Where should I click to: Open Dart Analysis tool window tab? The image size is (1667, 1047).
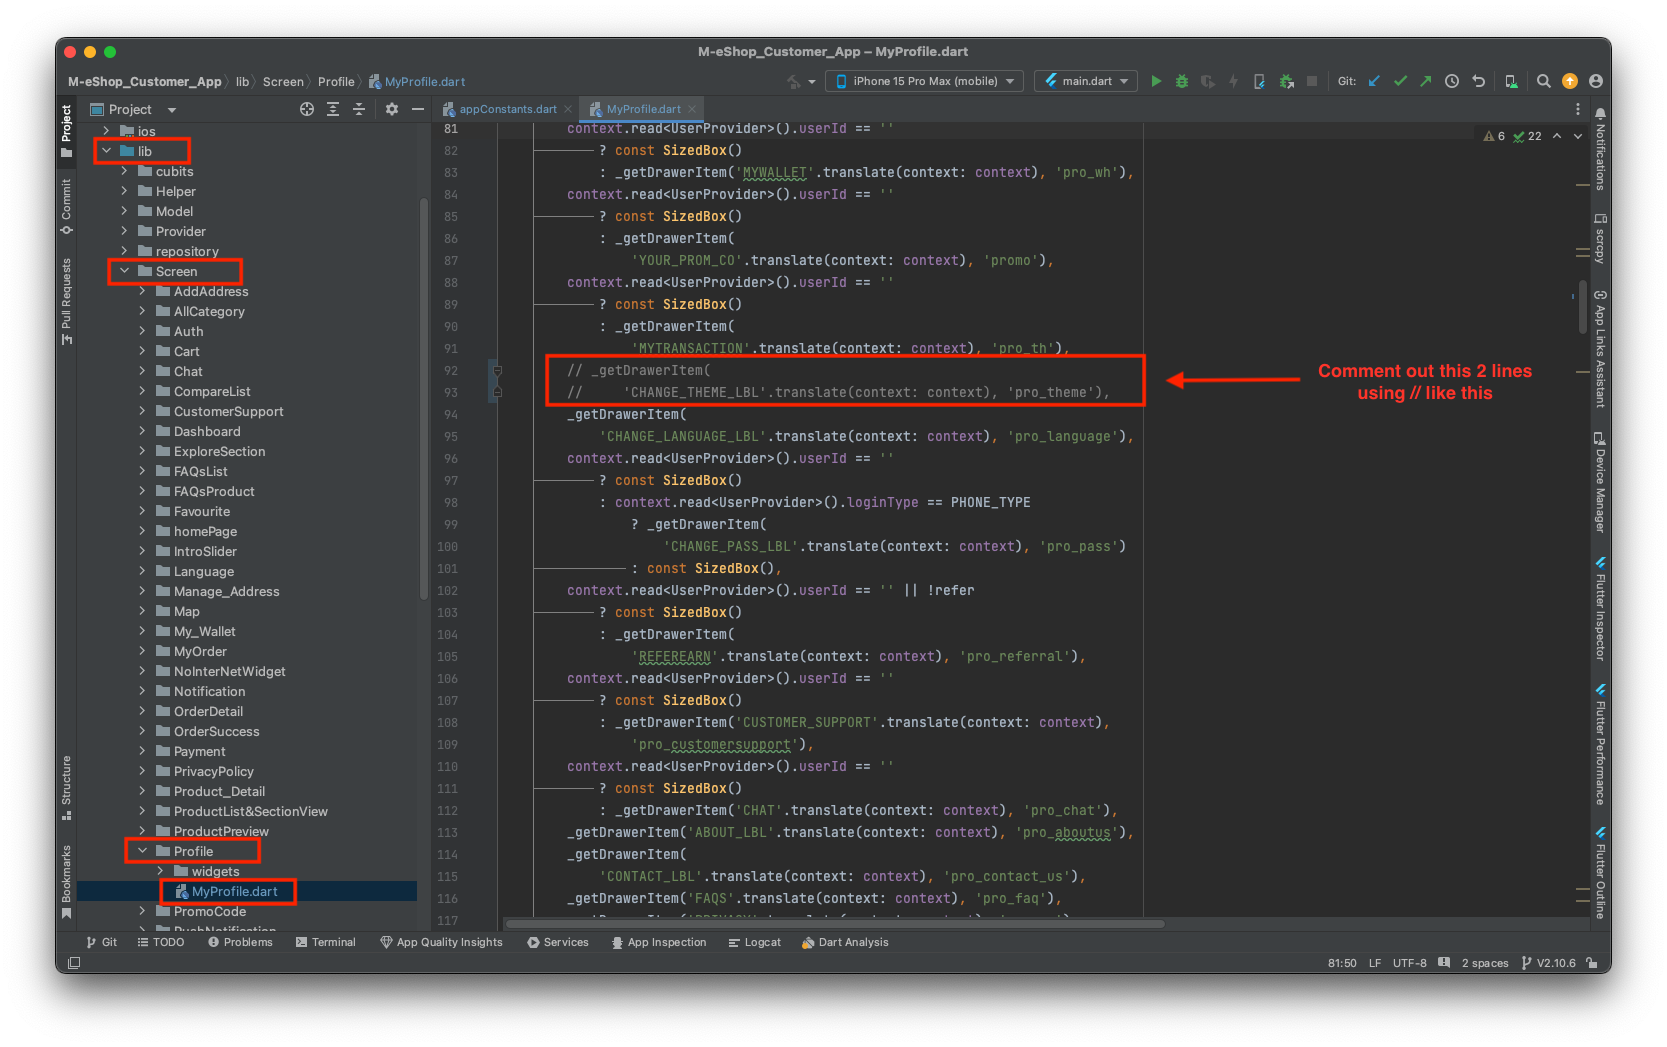845,942
